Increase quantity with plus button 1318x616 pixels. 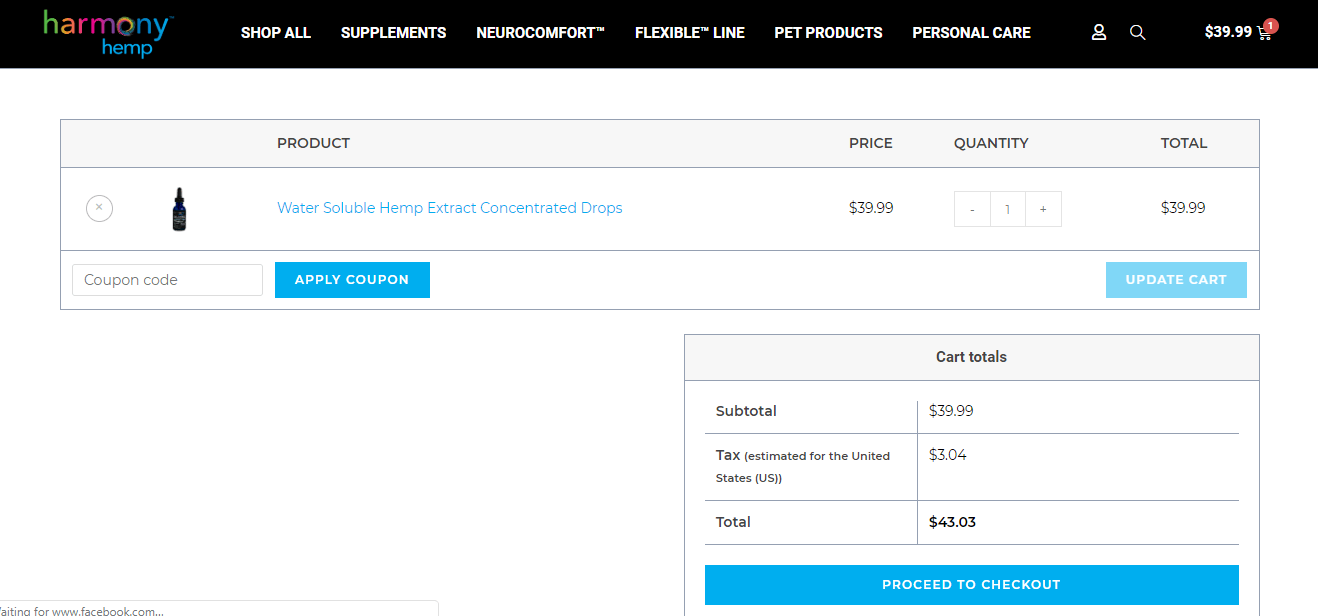(1043, 209)
